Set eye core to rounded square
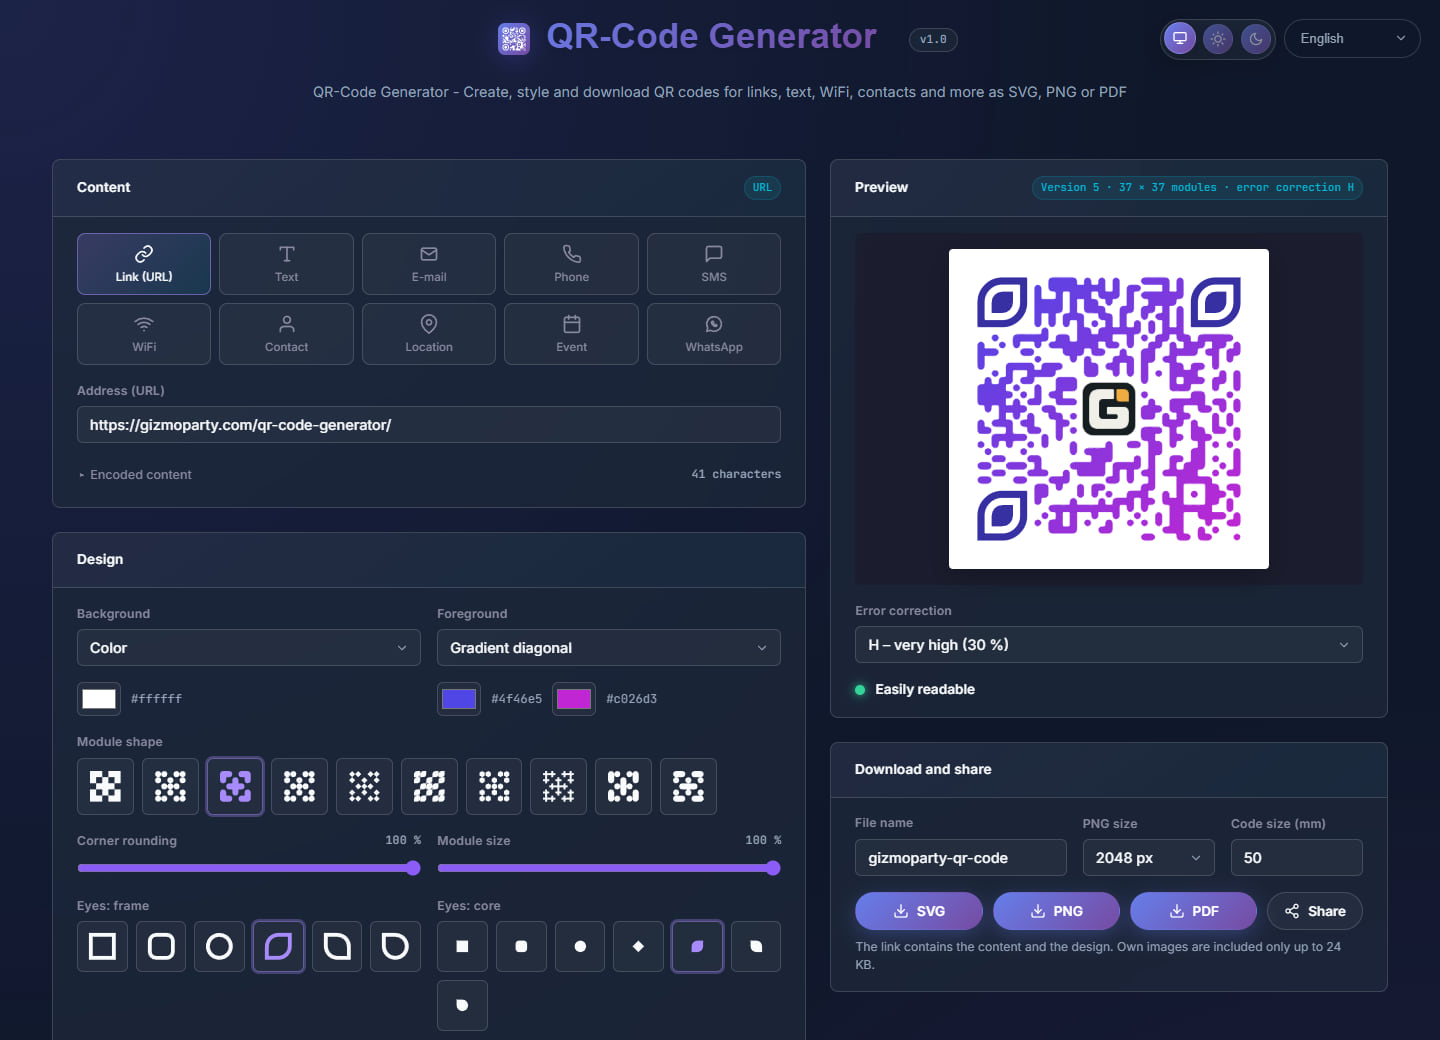The width and height of the screenshot is (1440, 1040). pos(521,946)
